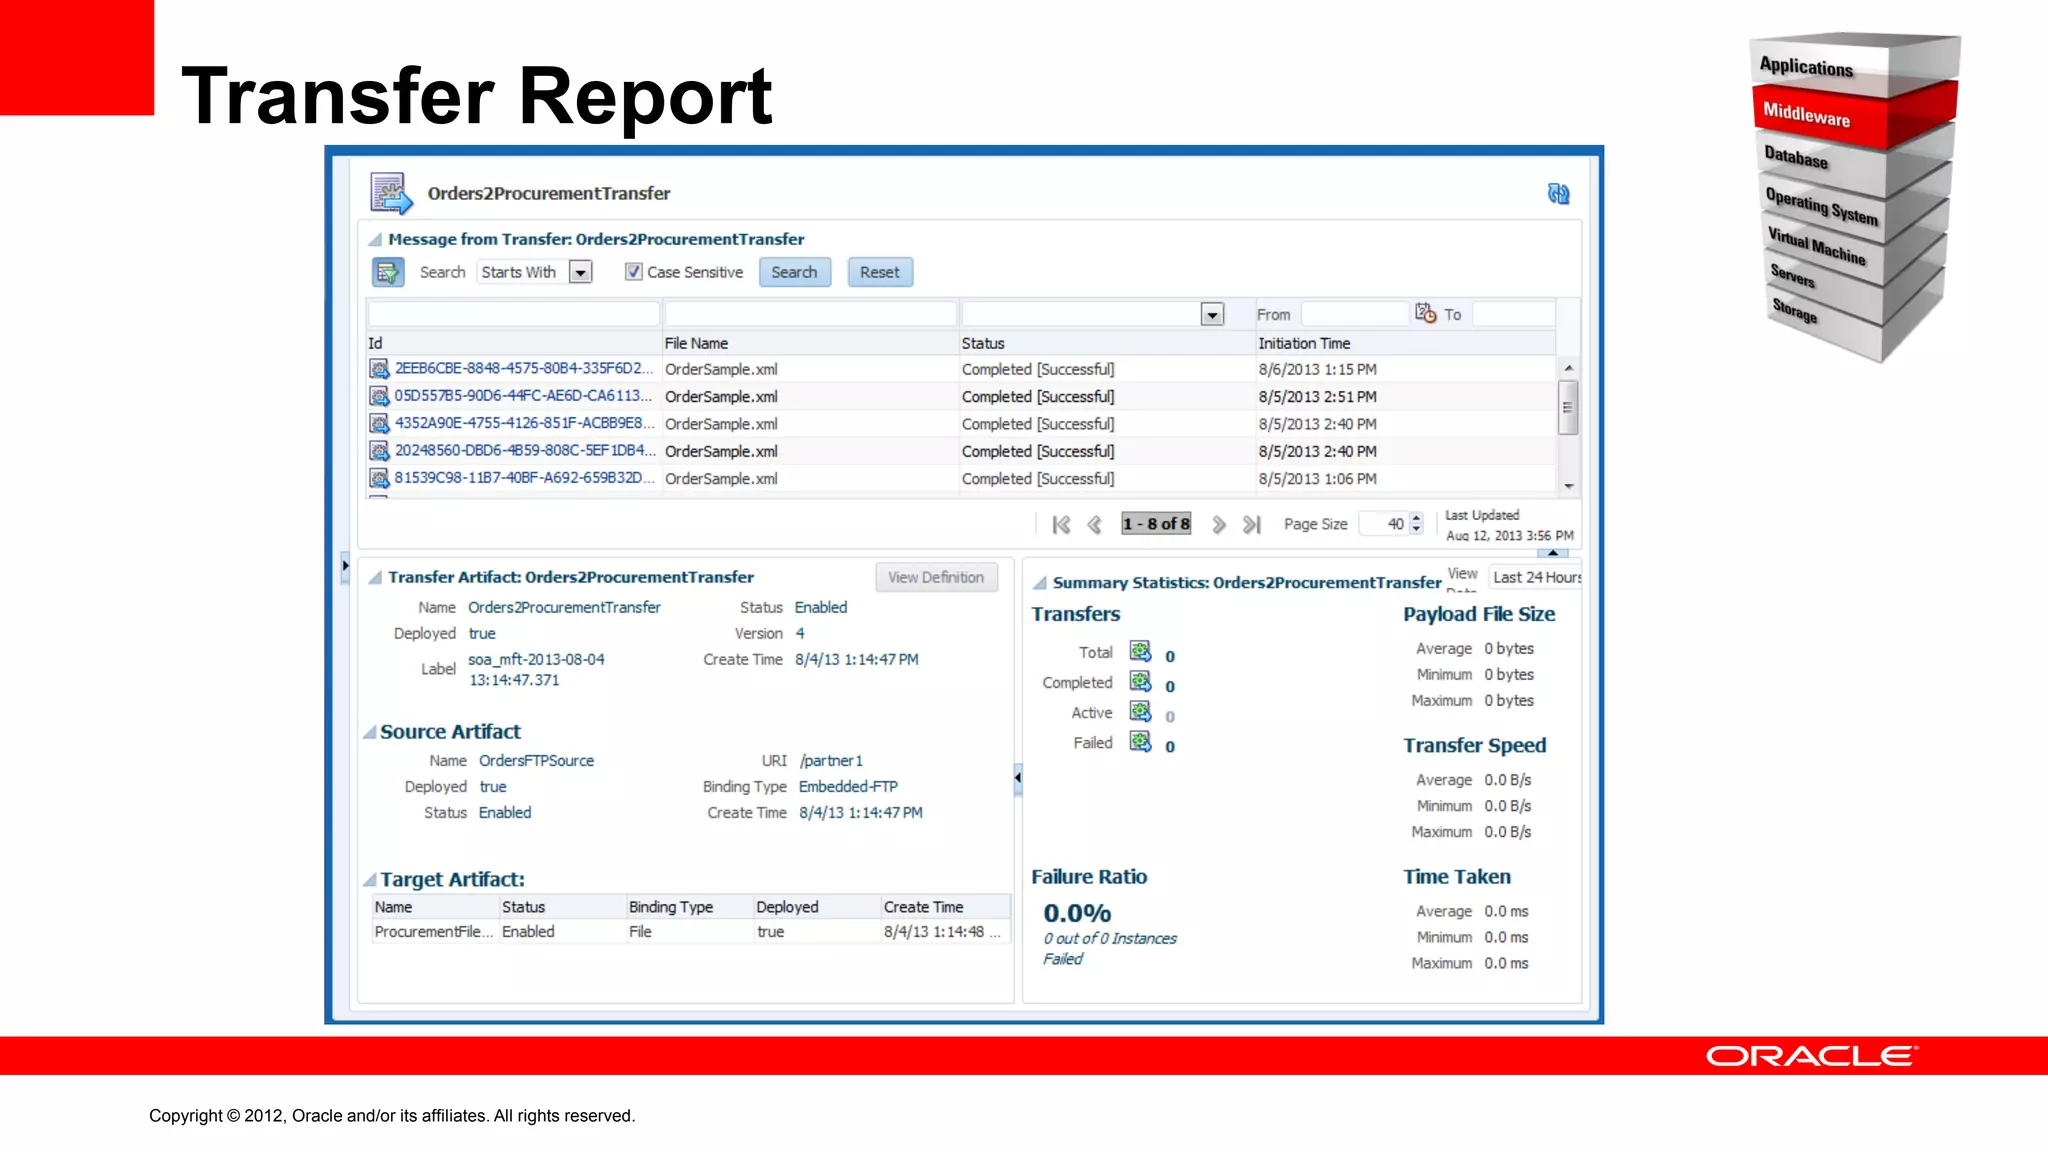Click the Initiation Time 8/6/2013 1:15 PM
The width and height of the screenshot is (2048, 1152).
tap(1317, 369)
